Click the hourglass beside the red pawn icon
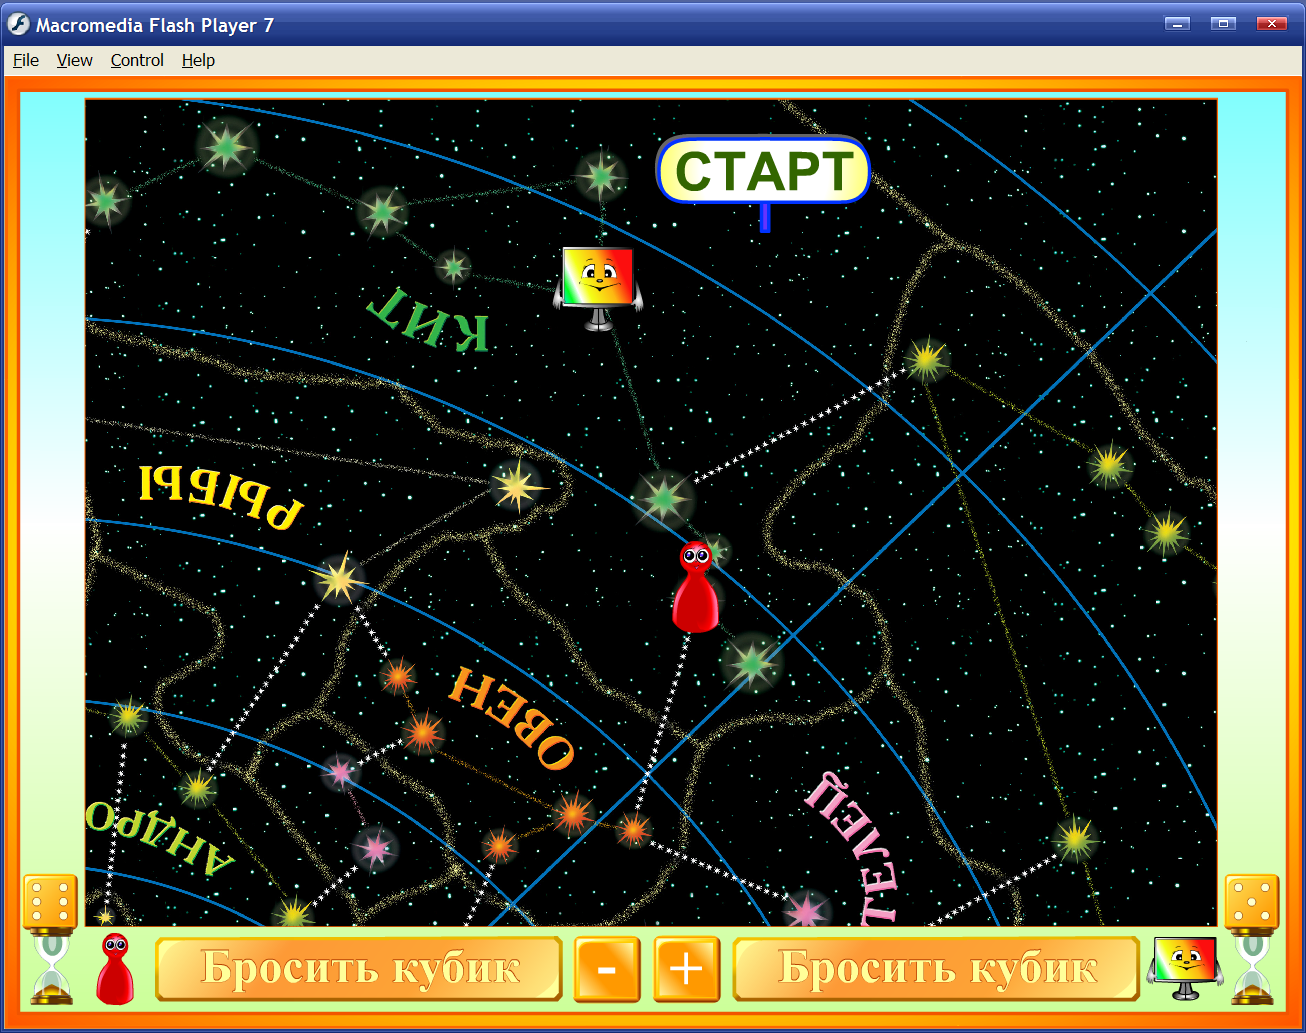 coord(52,968)
